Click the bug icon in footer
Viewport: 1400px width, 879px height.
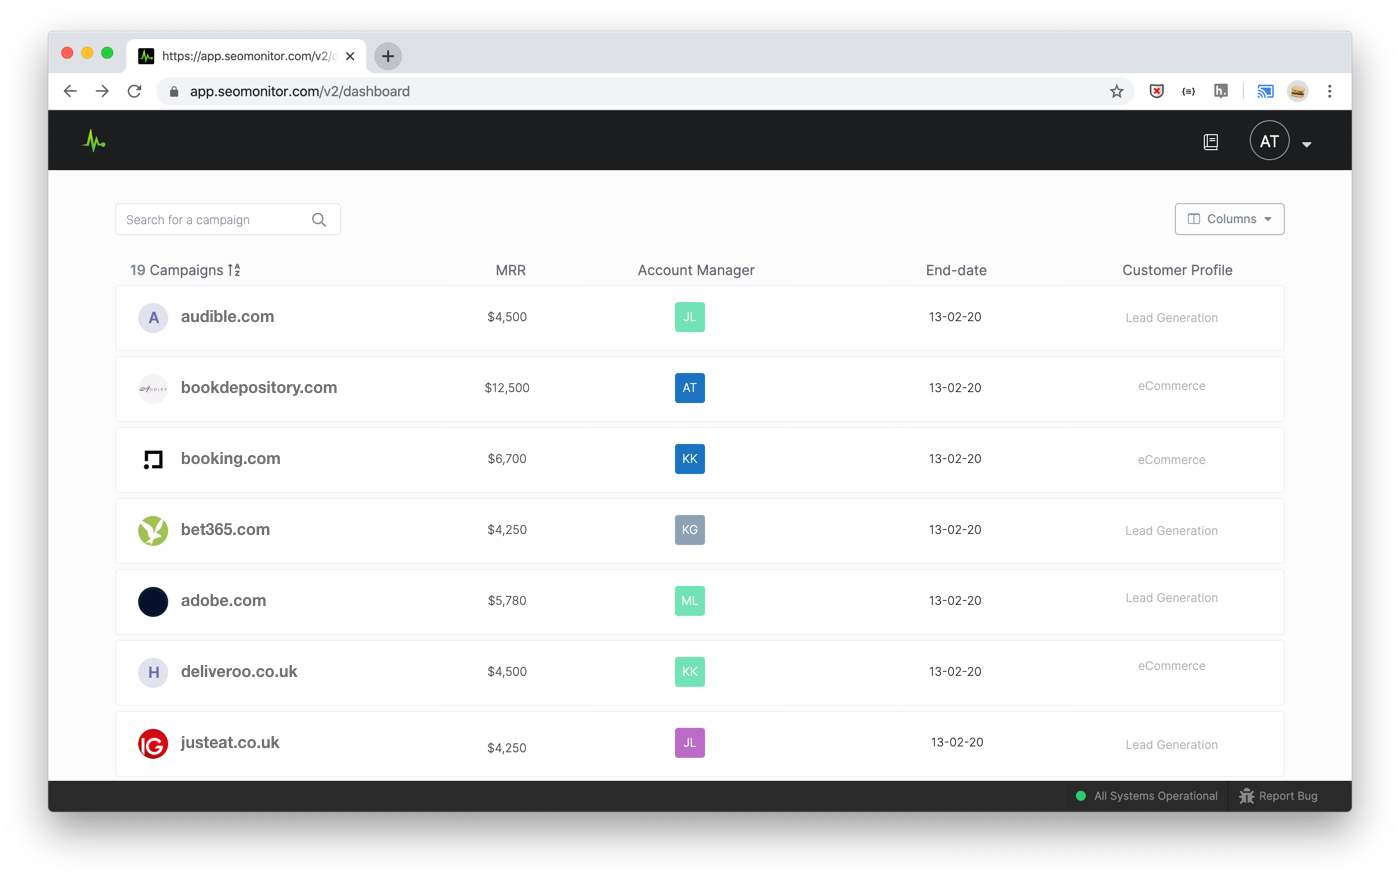(x=1246, y=796)
